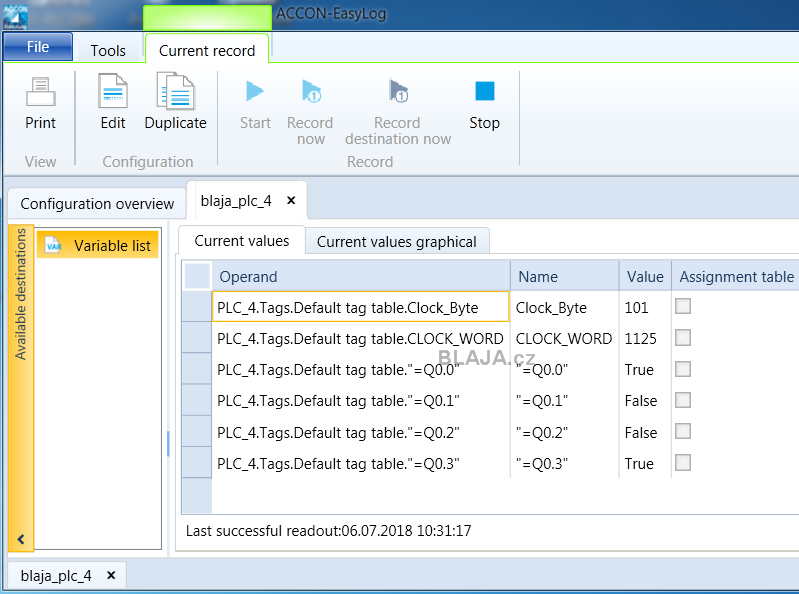The width and height of the screenshot is (799, 594).
Task: Select the blaja_plc_4 document tab
Action: click(x=236, y=201)
